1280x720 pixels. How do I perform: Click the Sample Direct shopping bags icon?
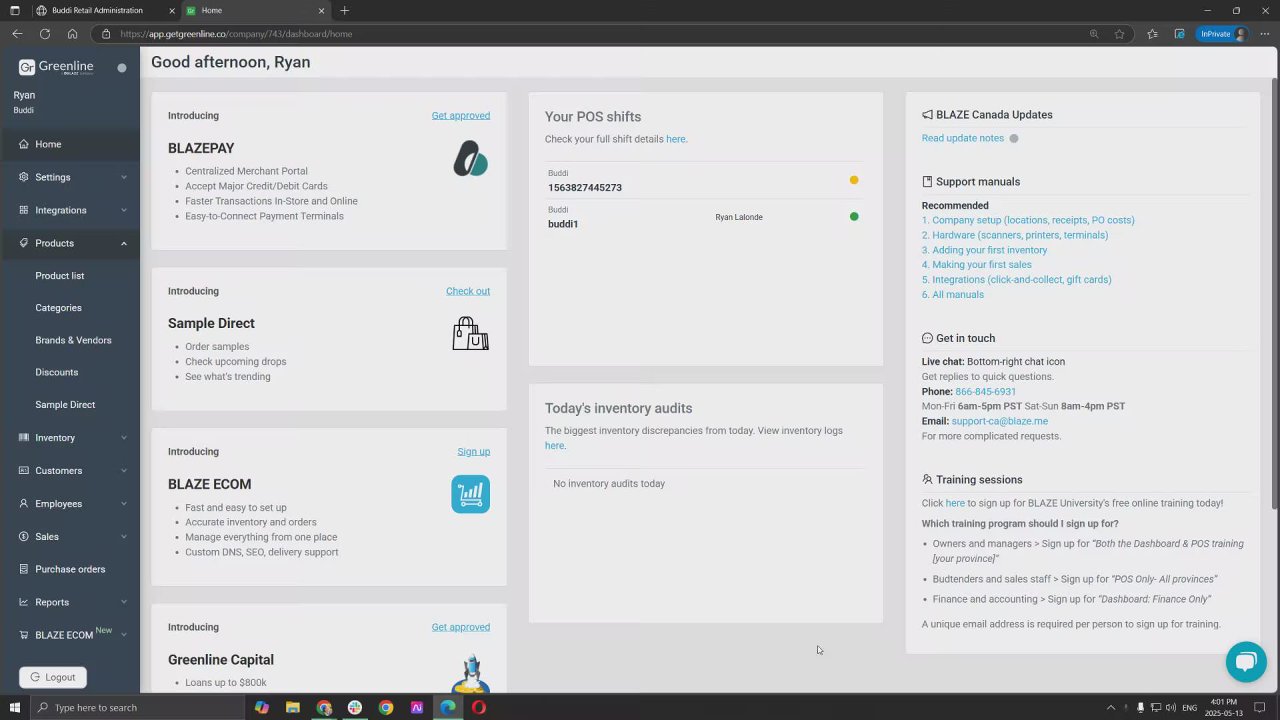[x=470, y=334]
